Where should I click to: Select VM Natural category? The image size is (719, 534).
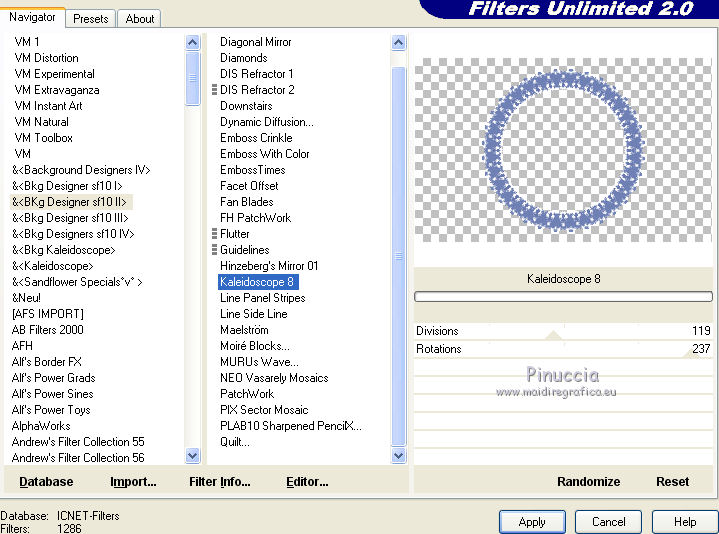[x=41, y=122]
